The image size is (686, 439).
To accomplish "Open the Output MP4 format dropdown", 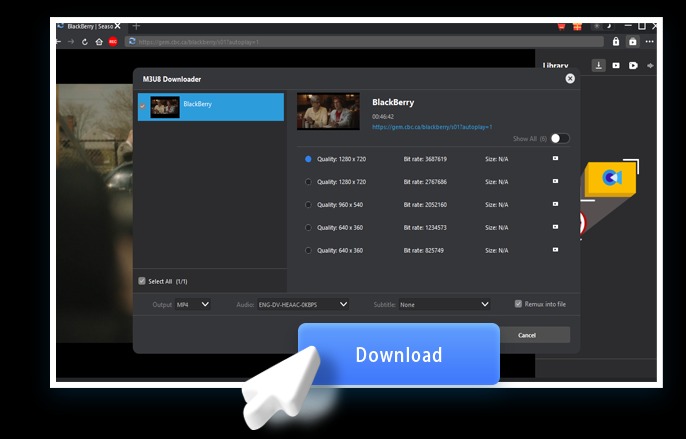I will tap(192, 304).
